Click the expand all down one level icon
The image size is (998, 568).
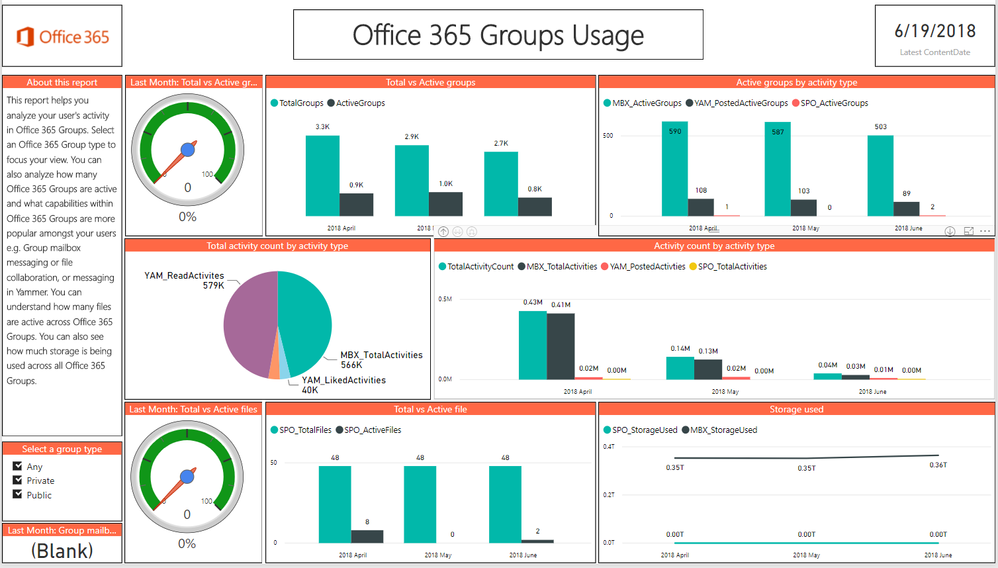[x=472, y=232]
